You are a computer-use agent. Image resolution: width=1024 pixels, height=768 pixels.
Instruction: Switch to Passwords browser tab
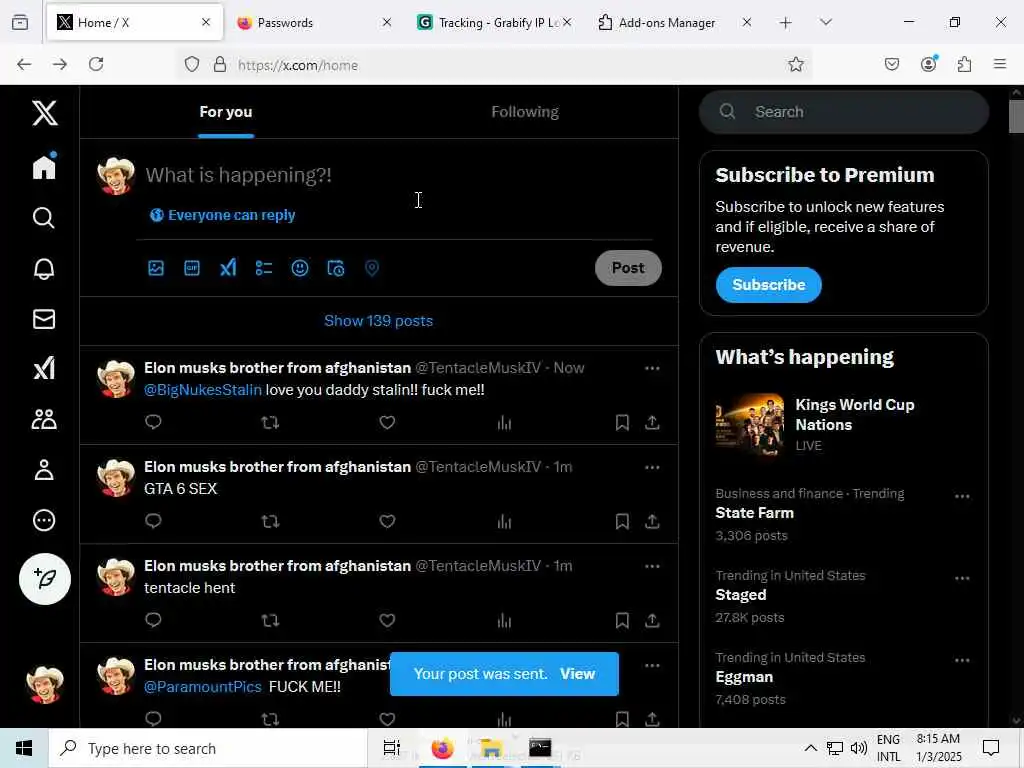coord(314,23)
